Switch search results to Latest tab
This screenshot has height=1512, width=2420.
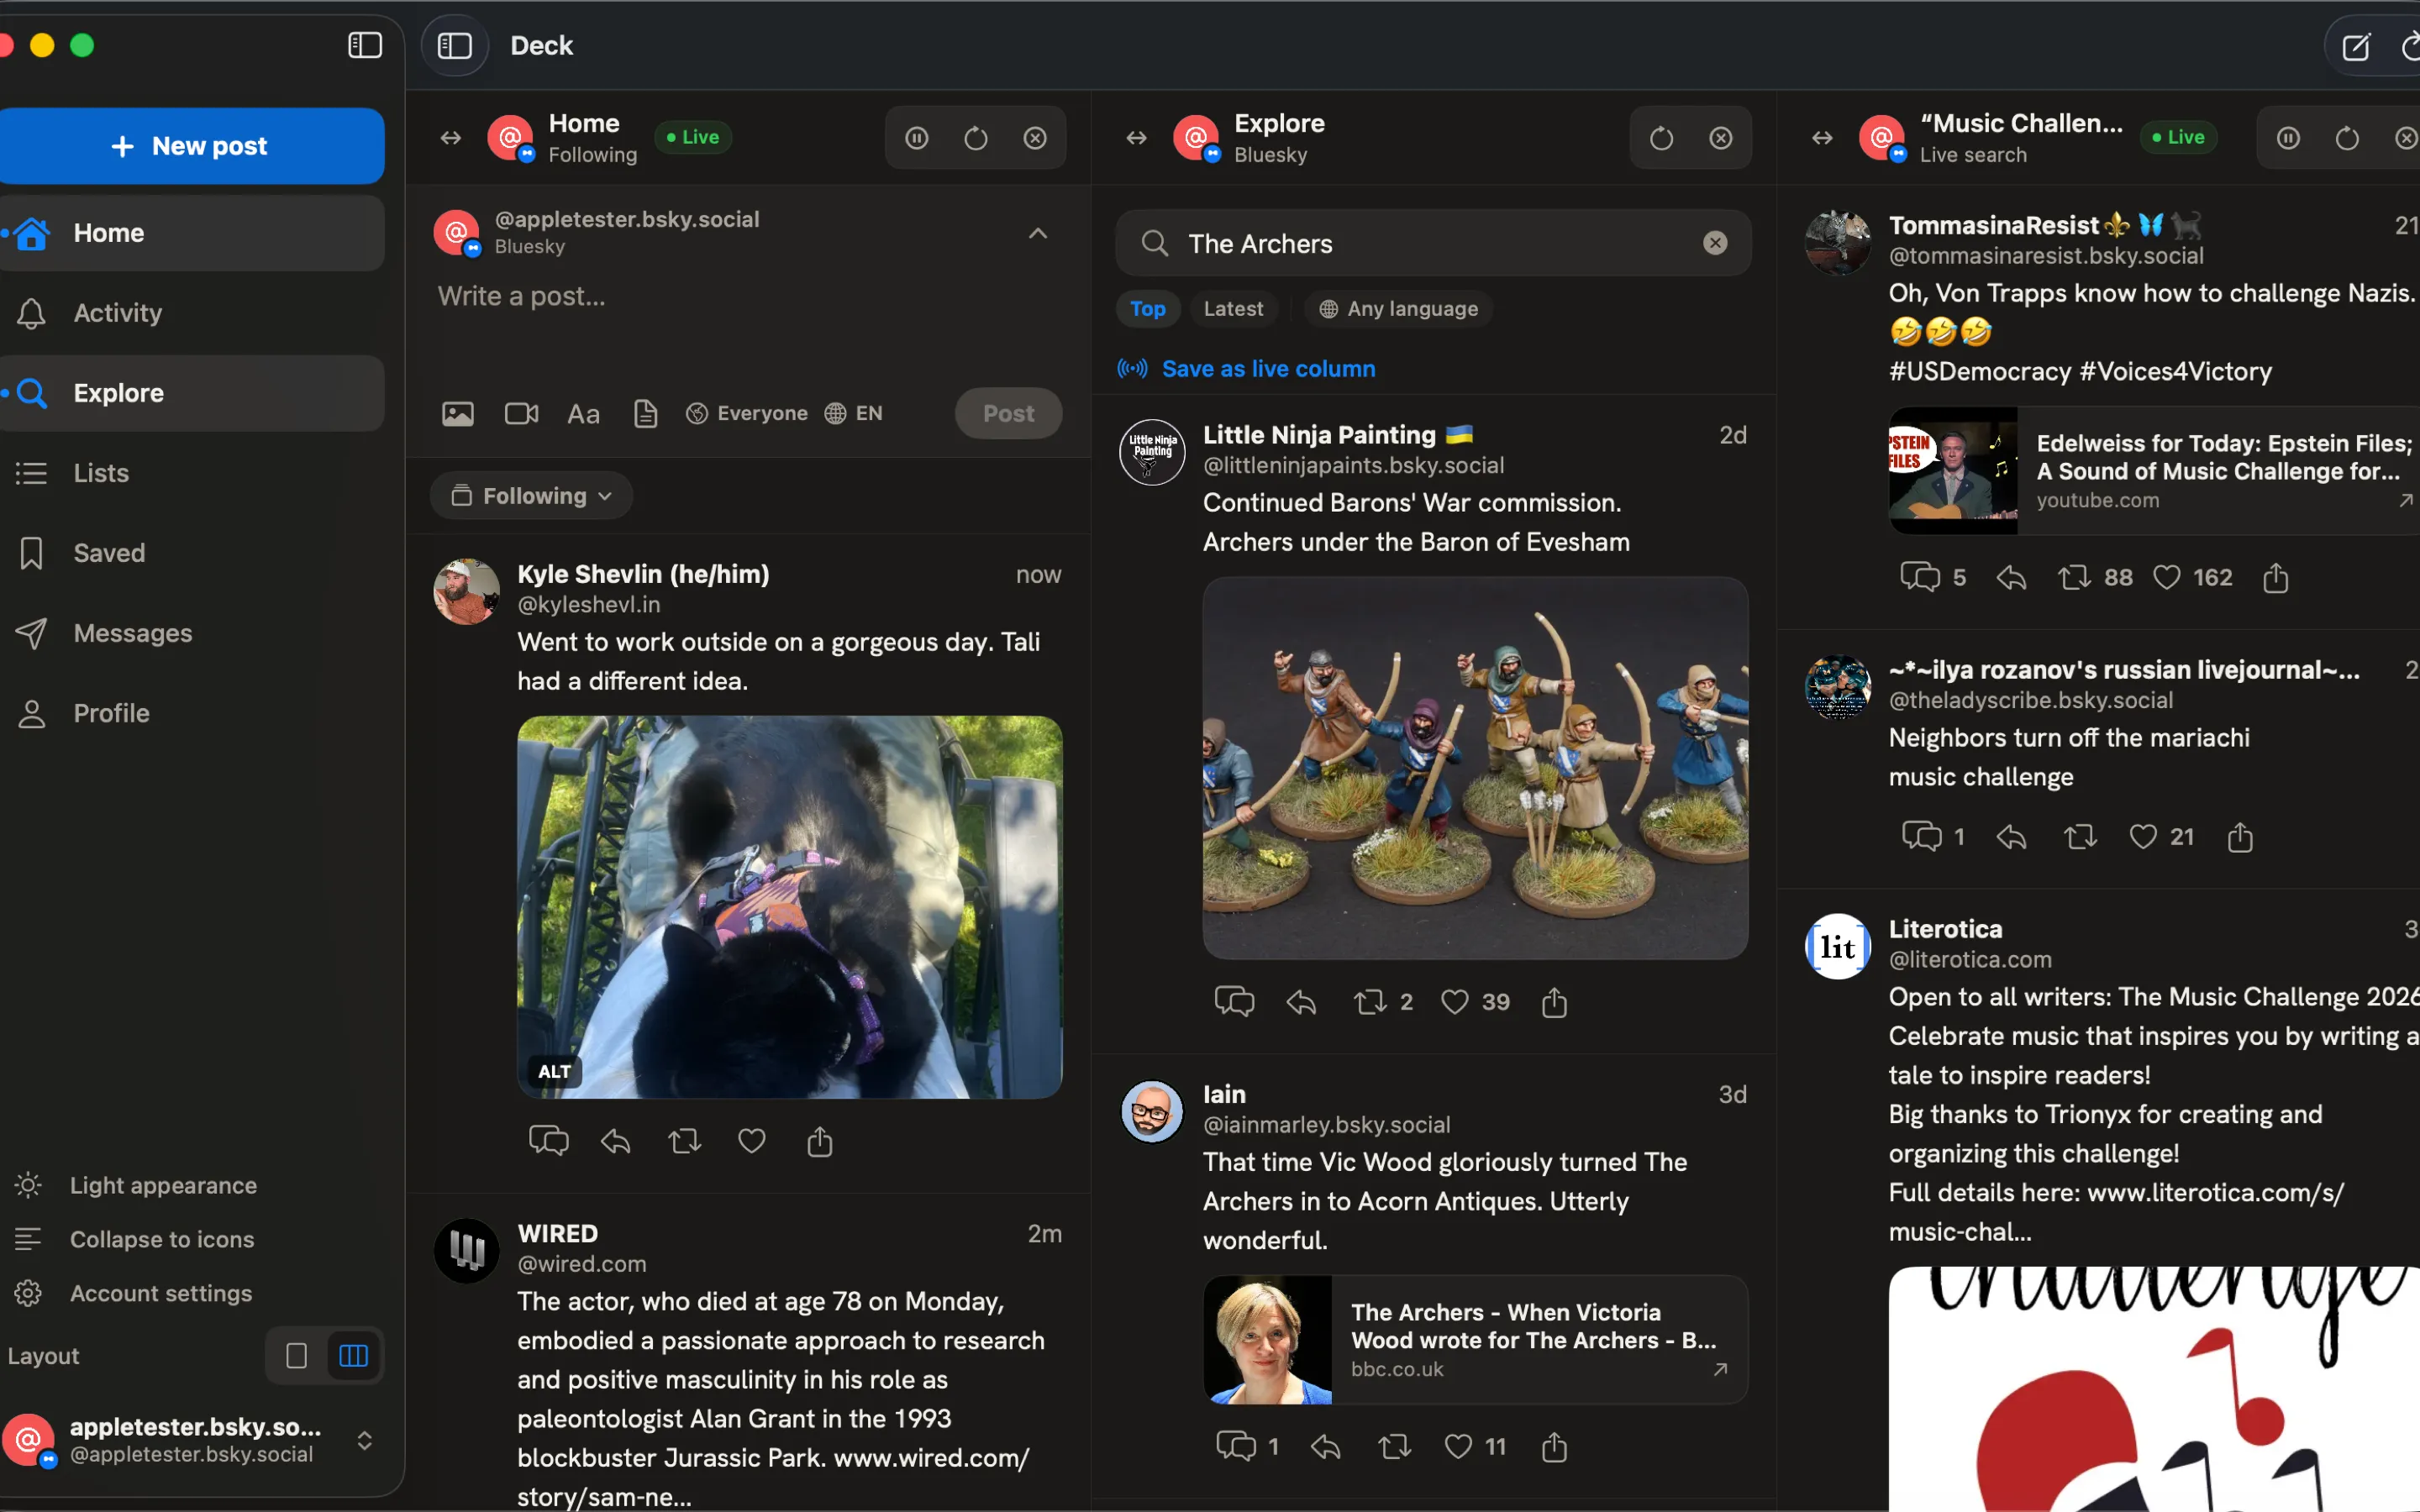pyautogui.click(x=1233, y=309)
